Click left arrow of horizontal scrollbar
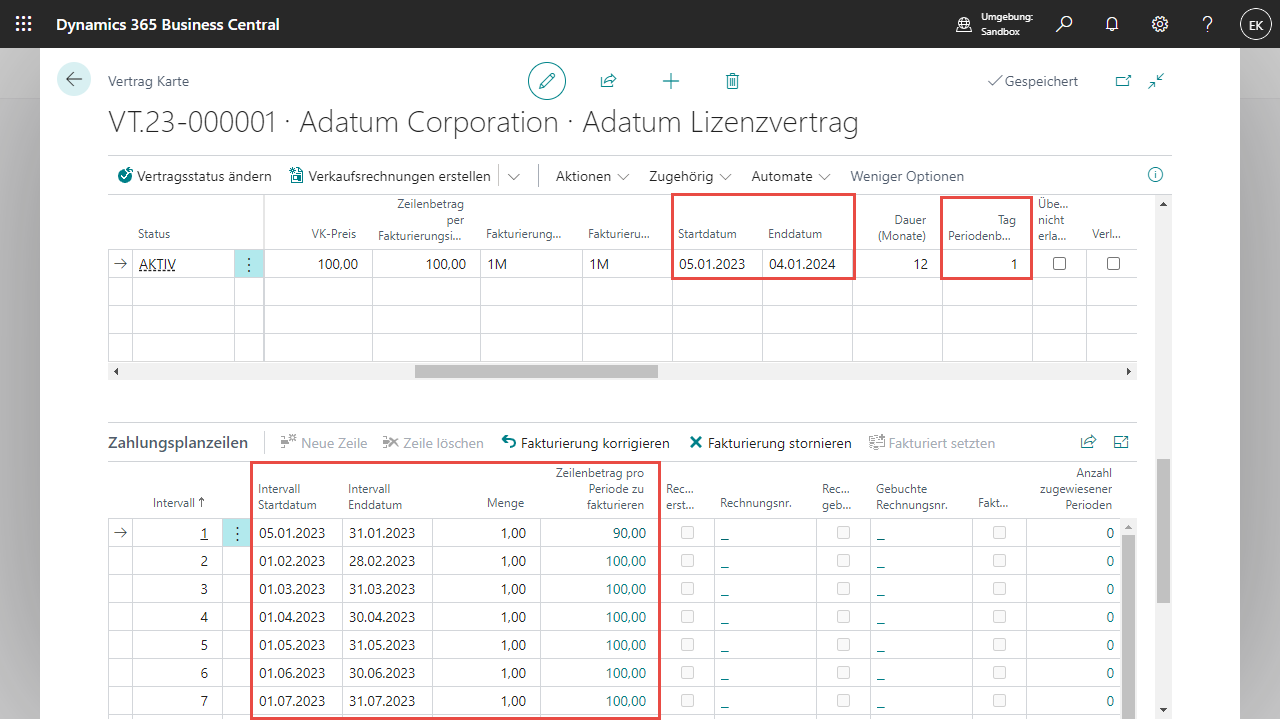Screen dimensions: 1280x720 (x=115, y=371)
